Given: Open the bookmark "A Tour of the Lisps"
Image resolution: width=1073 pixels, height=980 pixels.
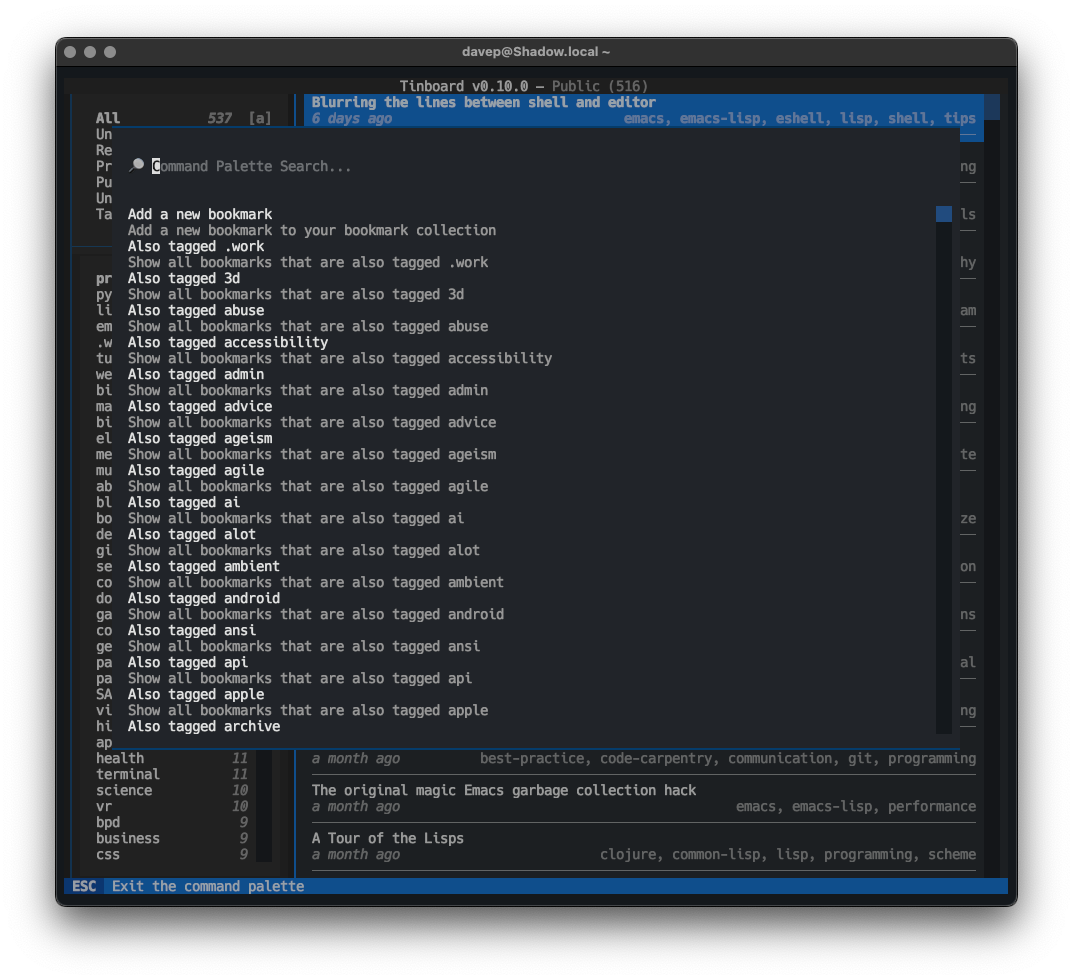Looking at the screenshot, I should [x=388, y=838].
